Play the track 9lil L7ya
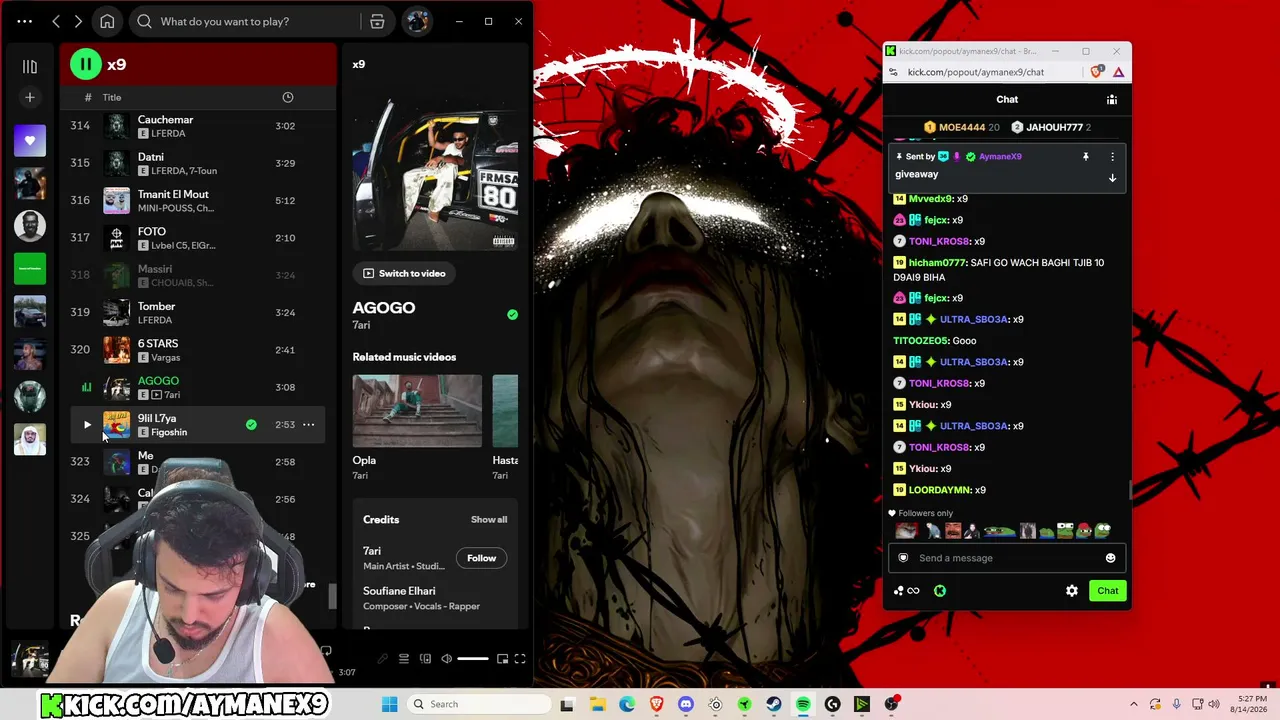Screen dimensions: 1280x720 (87, 425)
